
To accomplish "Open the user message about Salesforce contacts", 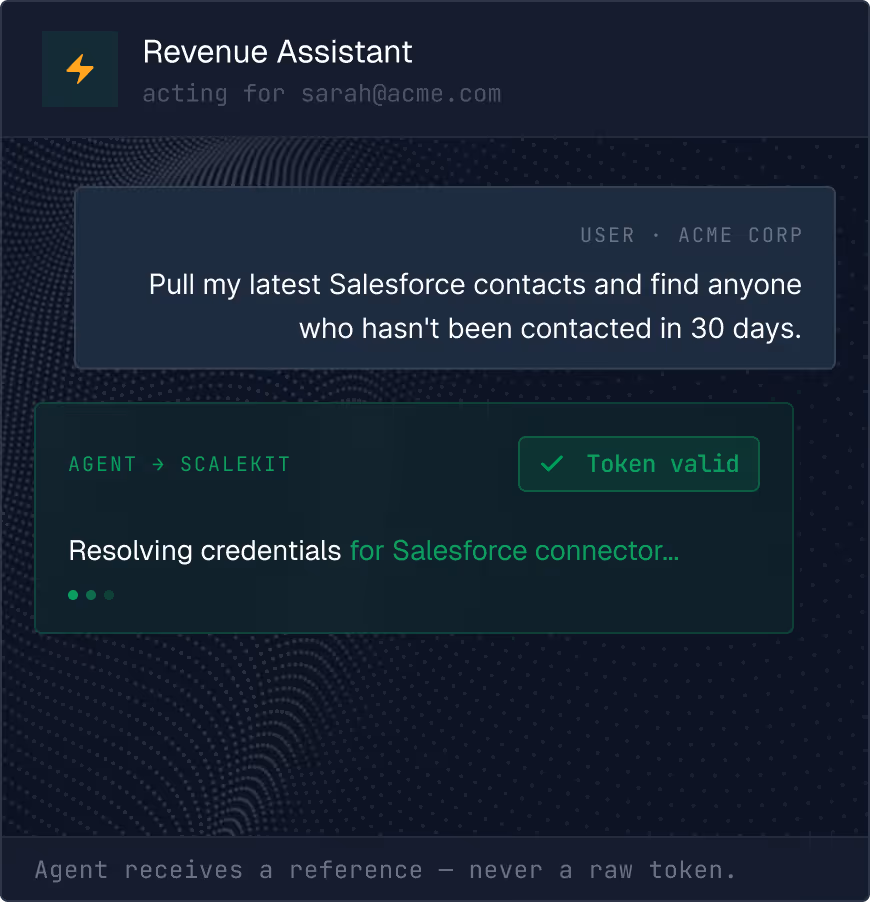I will pyautogui.click(x=455, y=277).
